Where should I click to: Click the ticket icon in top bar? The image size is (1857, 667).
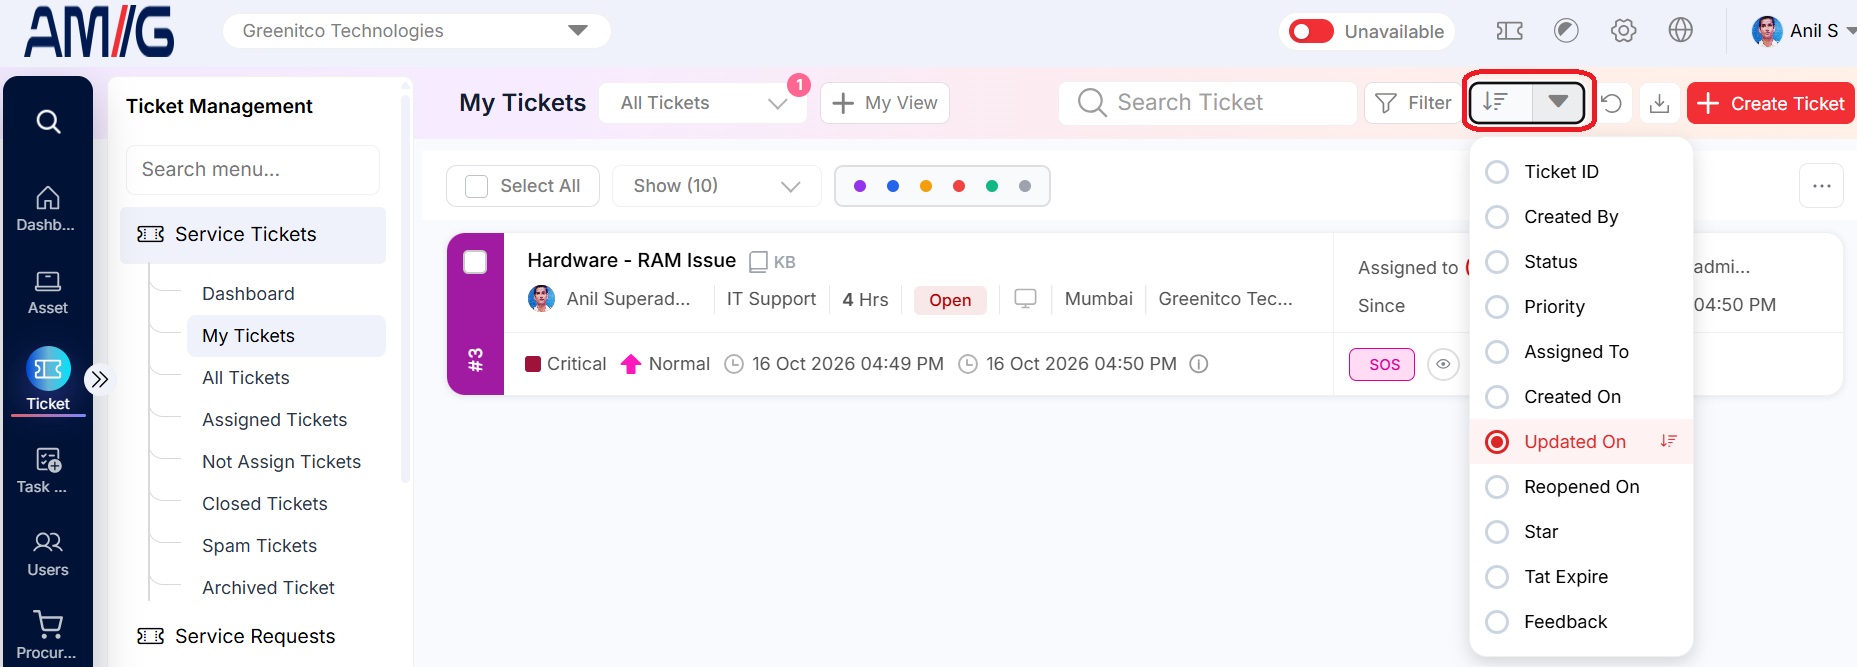(x=1509, y=31)
